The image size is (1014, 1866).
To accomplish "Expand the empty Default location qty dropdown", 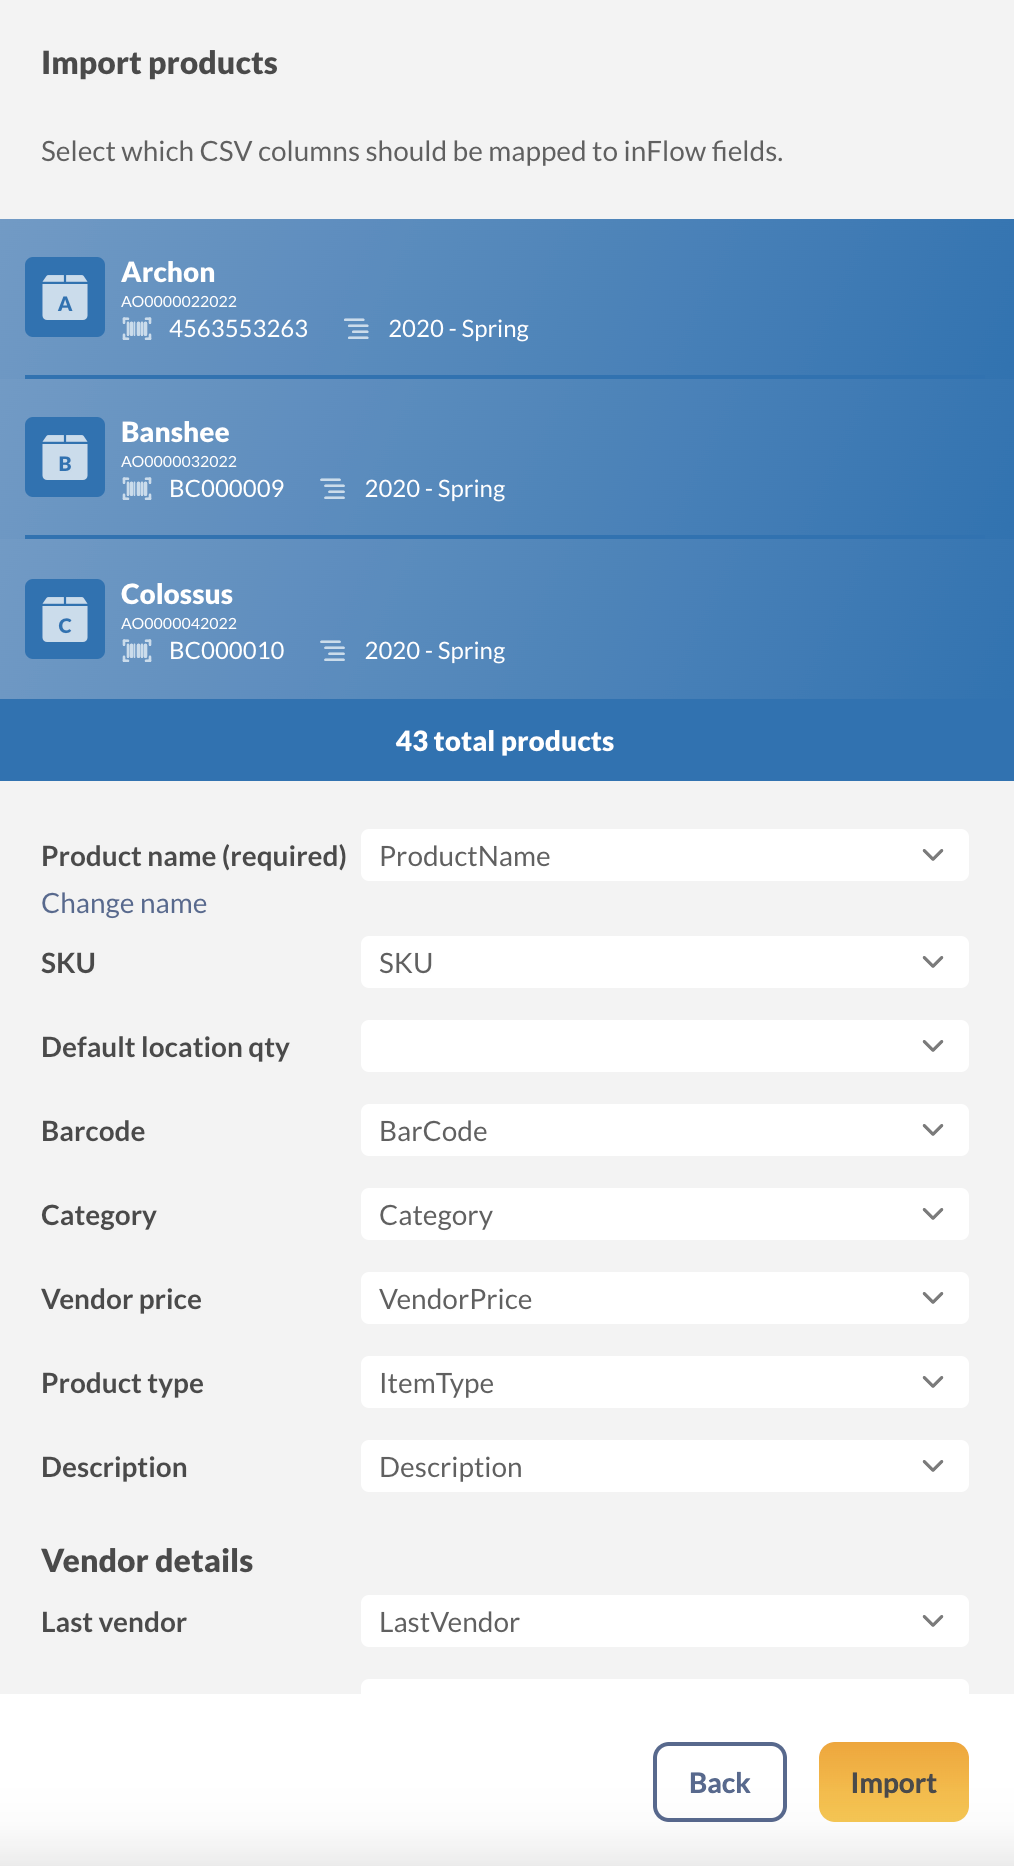I will click(664, 1047).
